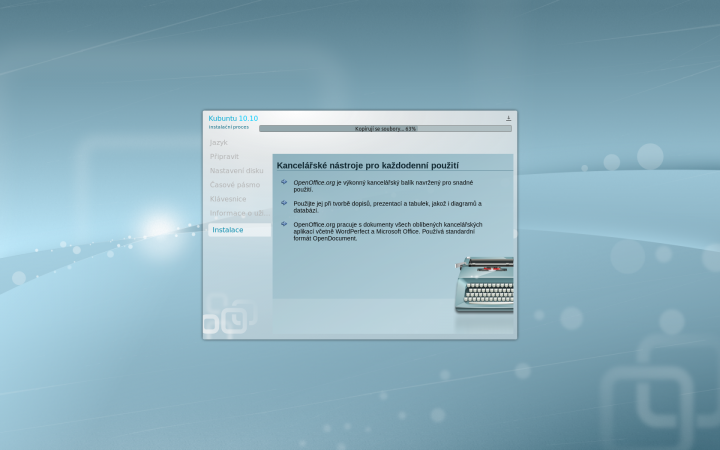Click the file copy progress bar
720x450 pixels.
click(x=385, y=129)
